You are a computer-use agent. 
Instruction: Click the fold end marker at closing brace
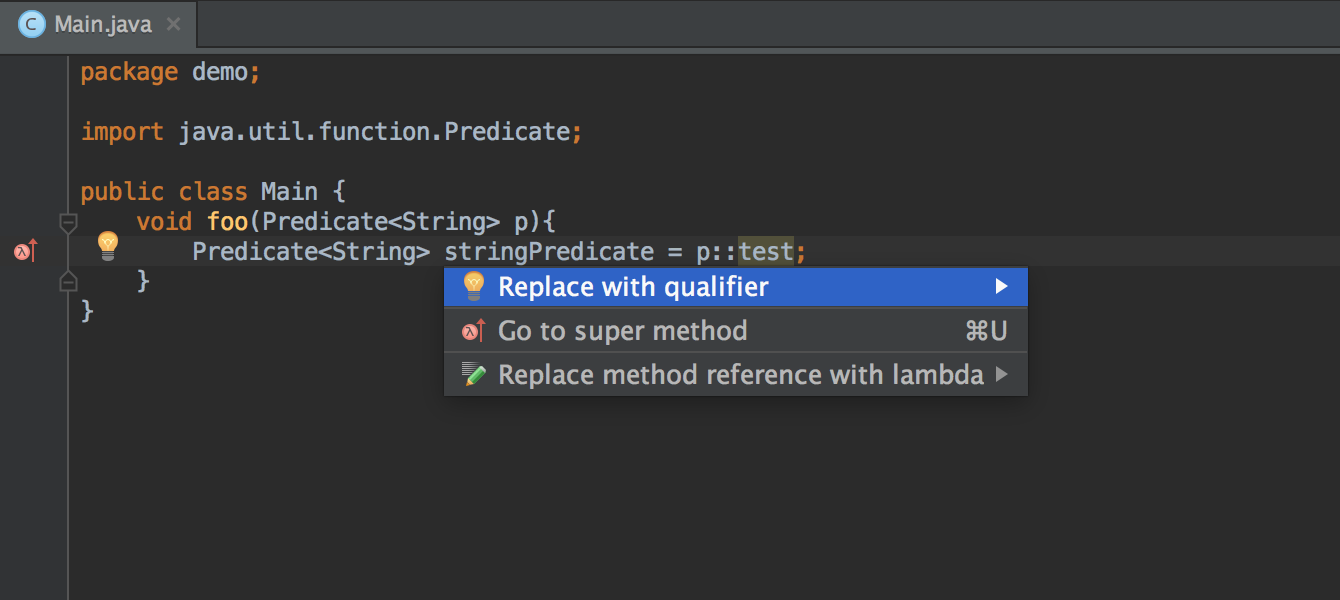click(68, 281)
